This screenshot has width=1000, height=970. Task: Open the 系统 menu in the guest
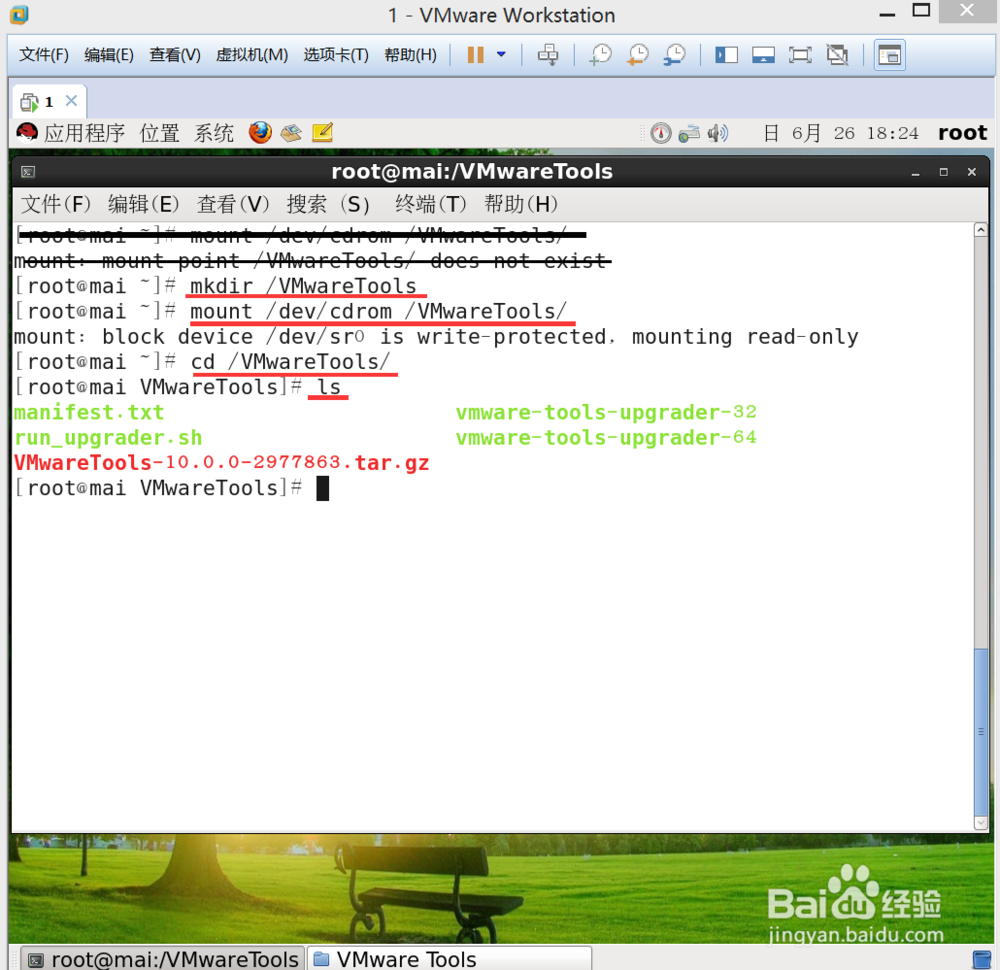pos(213,132)
